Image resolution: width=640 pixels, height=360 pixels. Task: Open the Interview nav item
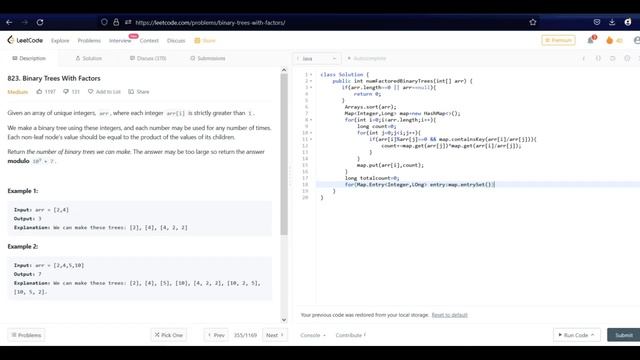point(120,40)
